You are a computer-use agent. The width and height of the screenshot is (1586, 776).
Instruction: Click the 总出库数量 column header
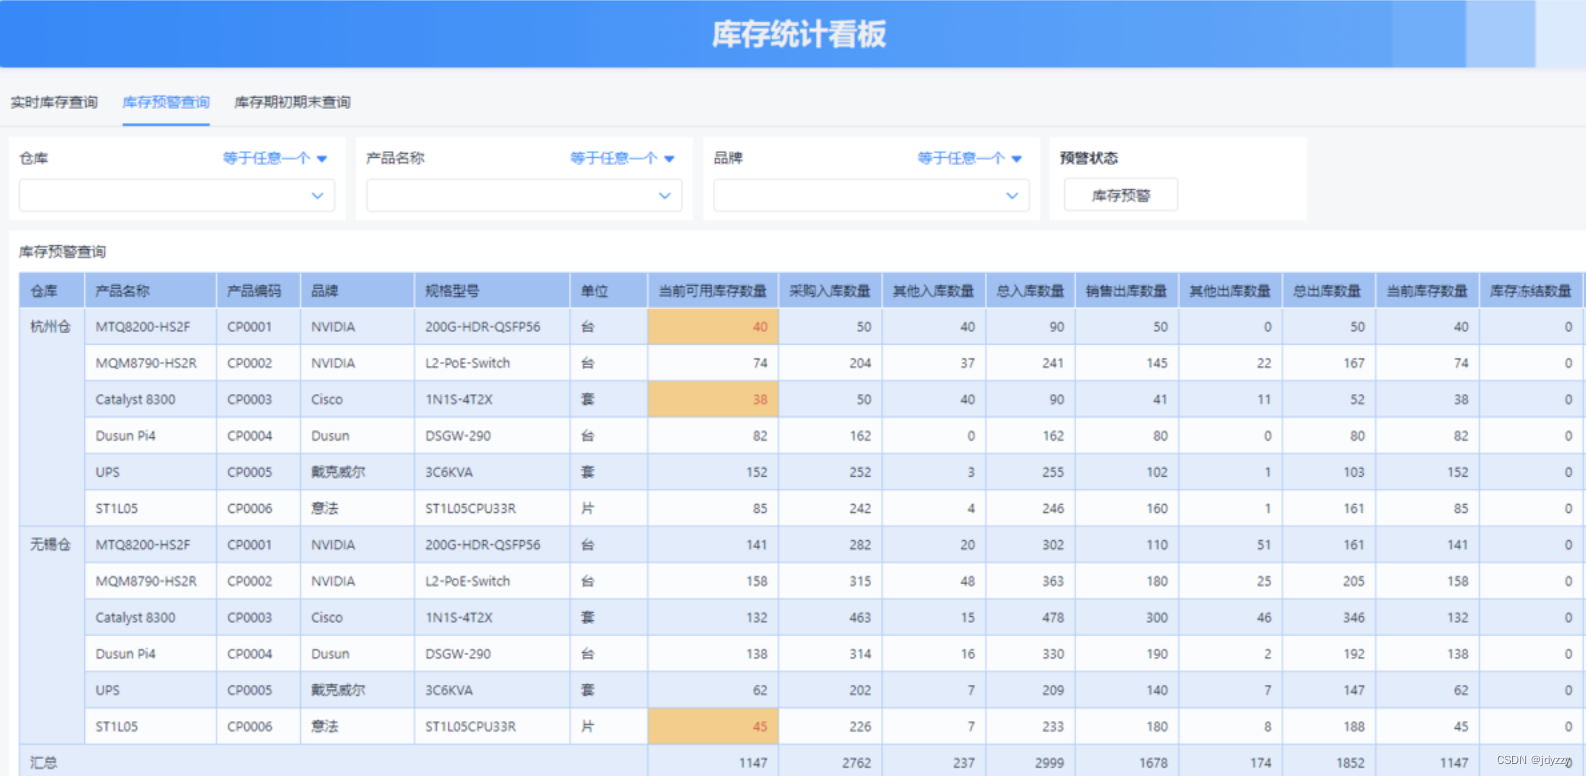pyautogui.click(x=1328, y=291)
